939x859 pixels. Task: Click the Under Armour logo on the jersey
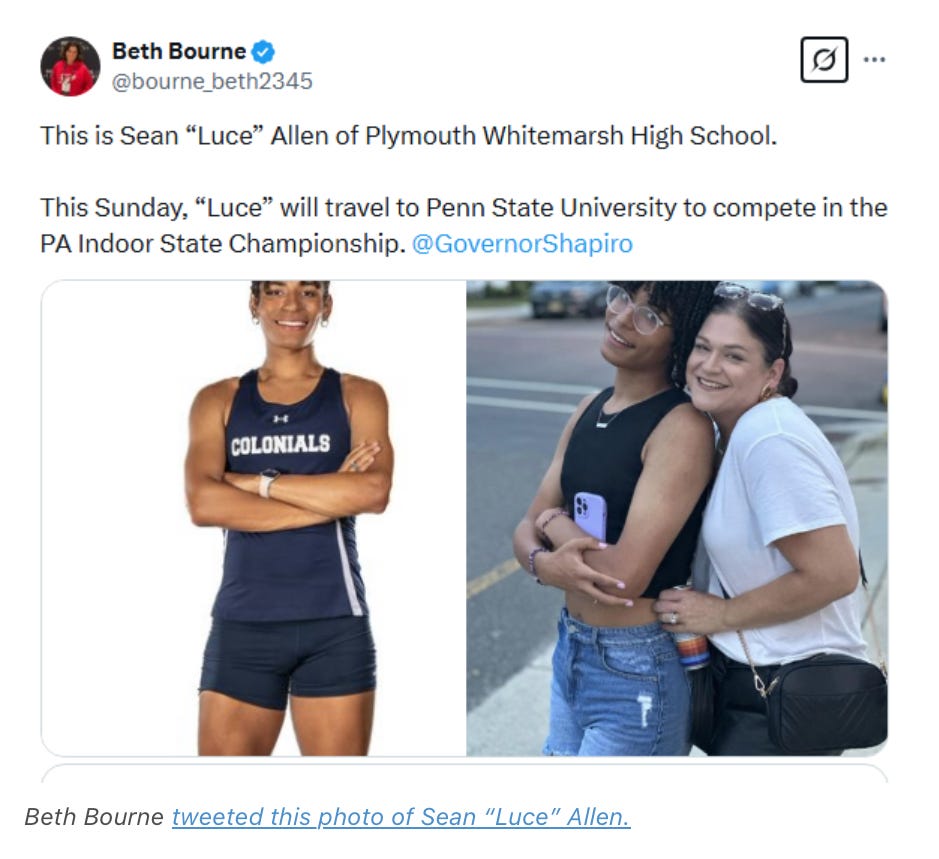[280, 418]
